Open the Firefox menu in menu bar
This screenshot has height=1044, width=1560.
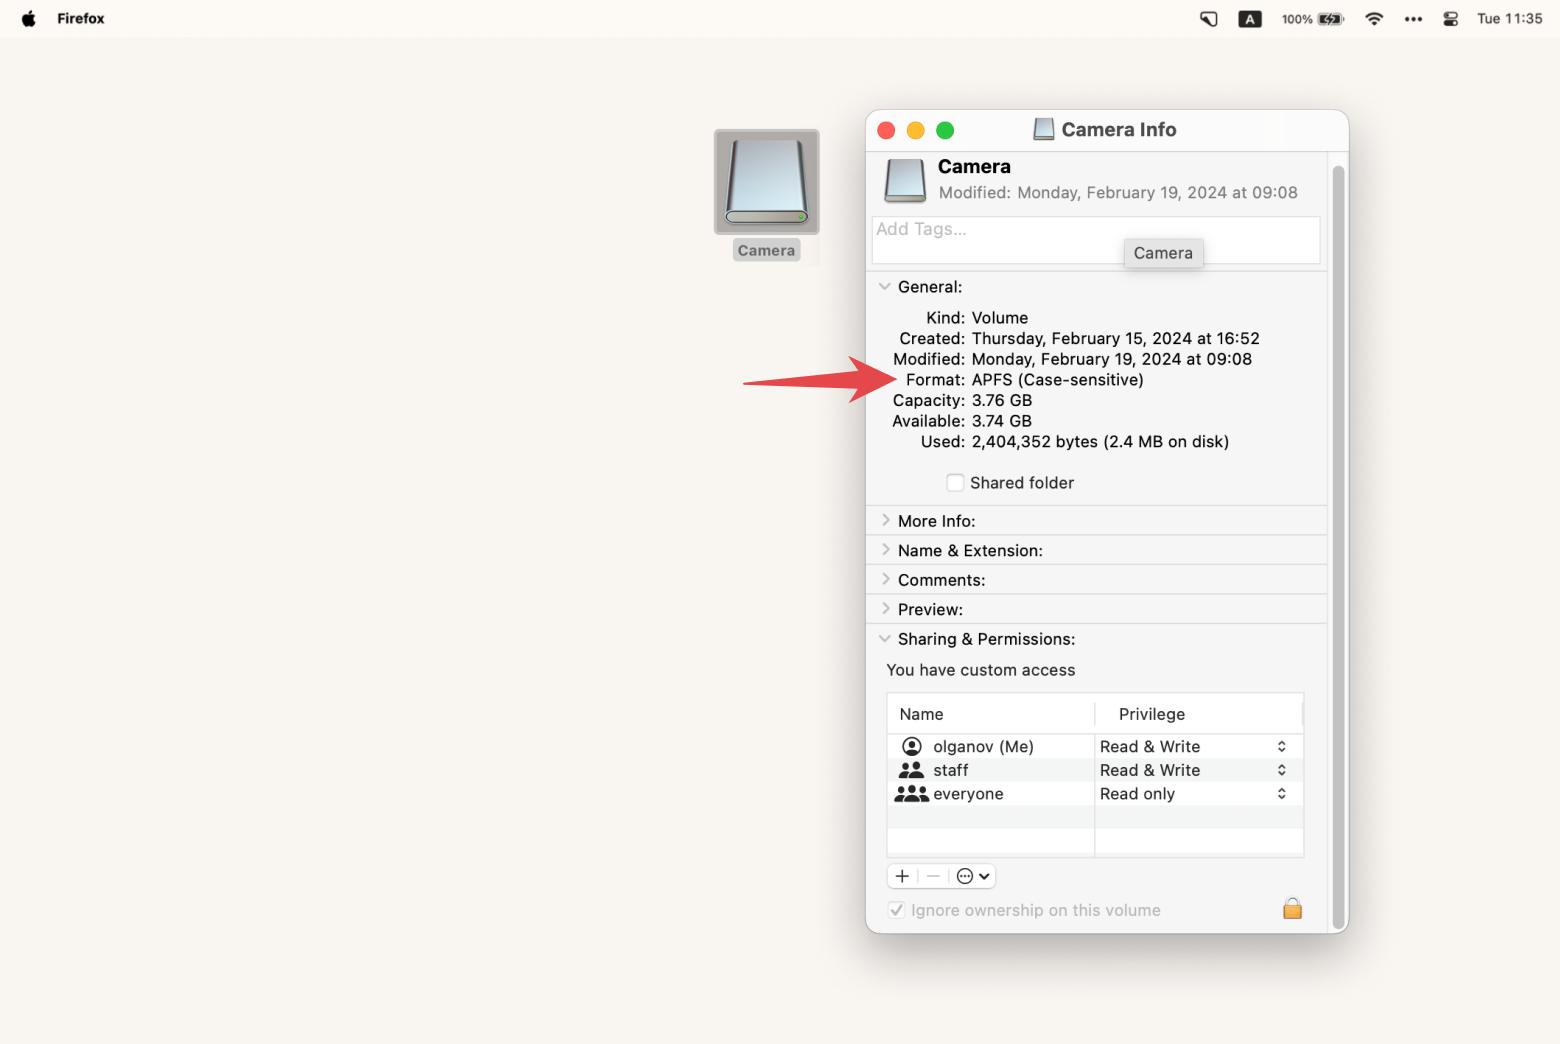pyautogui.click(x=81, y=19)
